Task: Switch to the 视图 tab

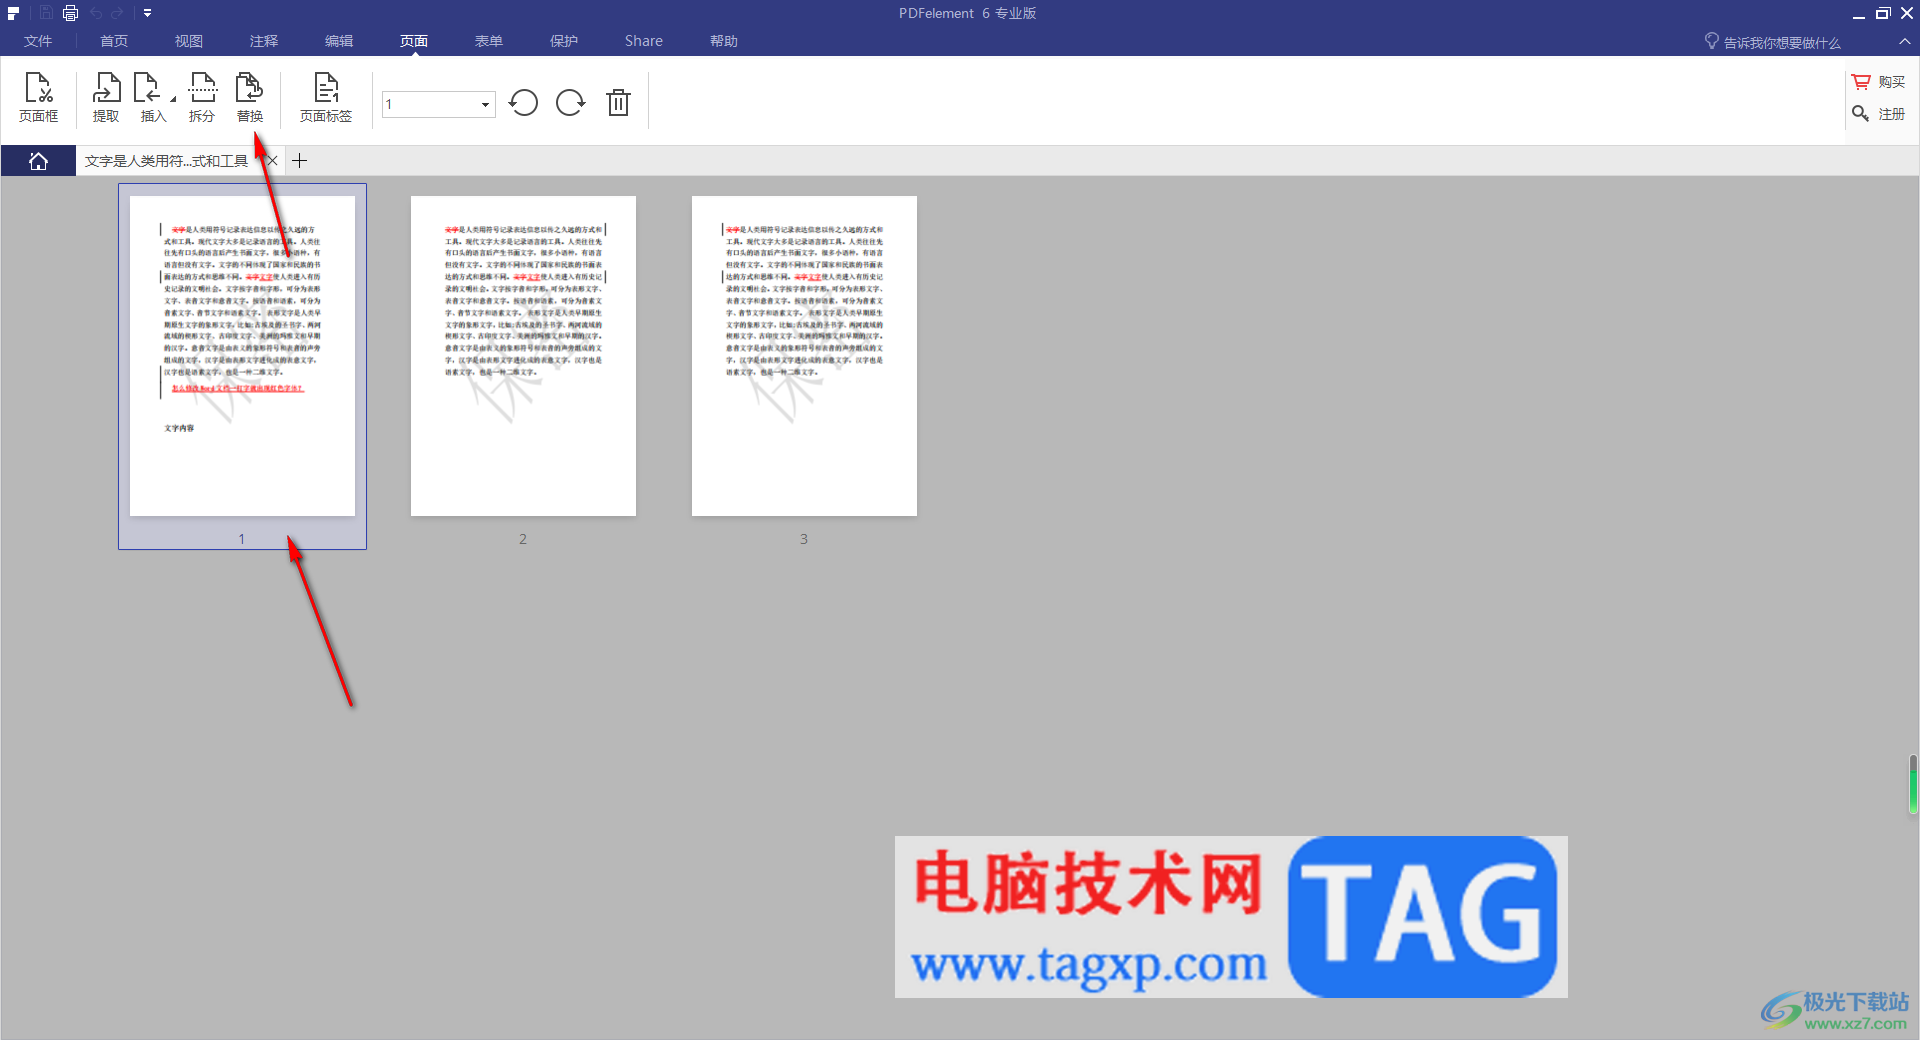Action: [189, 41]
